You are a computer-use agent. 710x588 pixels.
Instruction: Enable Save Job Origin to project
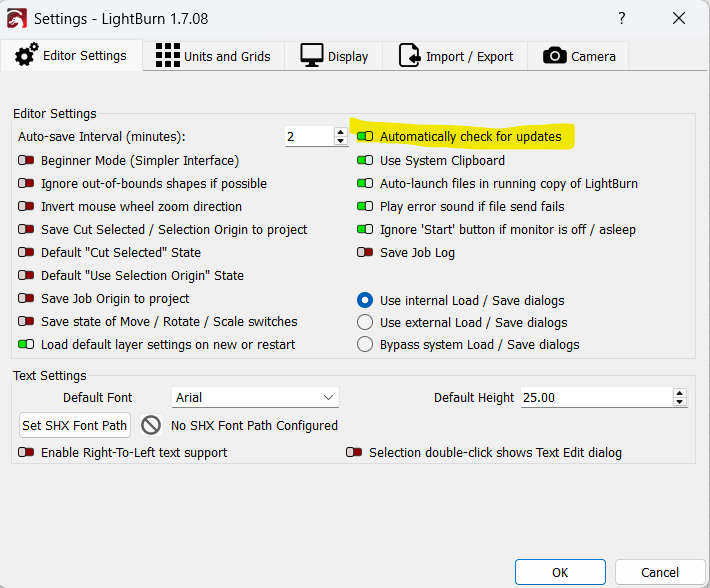26,298
